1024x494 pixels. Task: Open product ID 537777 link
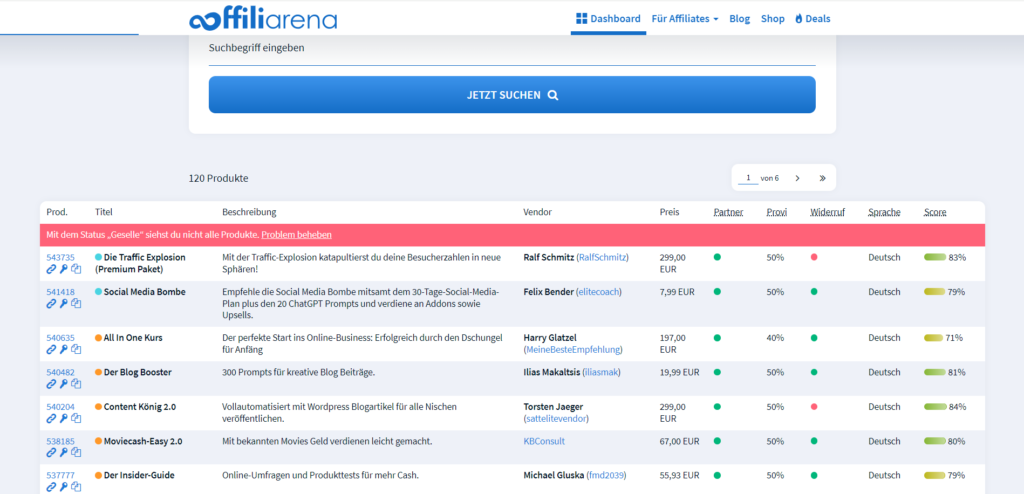[x=60, y=475]
